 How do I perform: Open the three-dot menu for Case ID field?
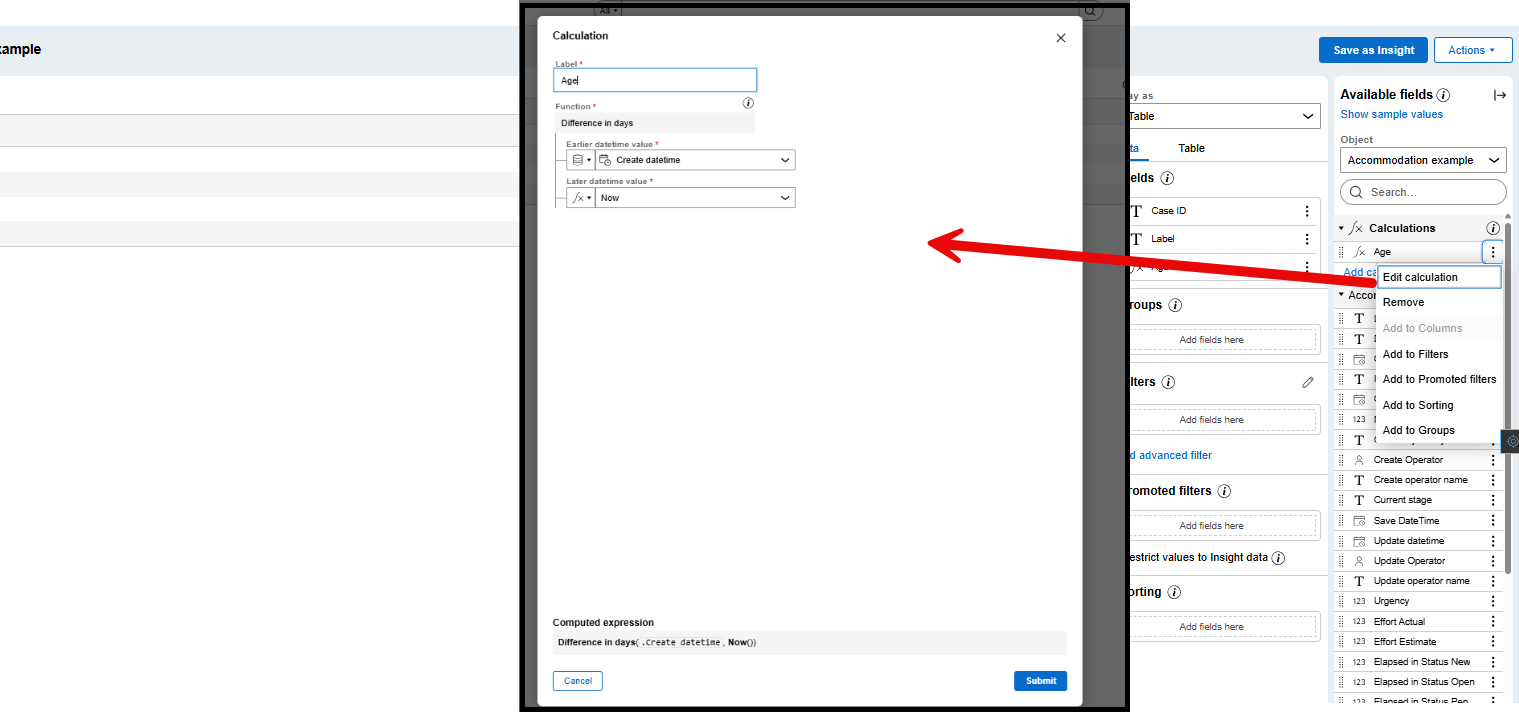tap(1307, 211)
